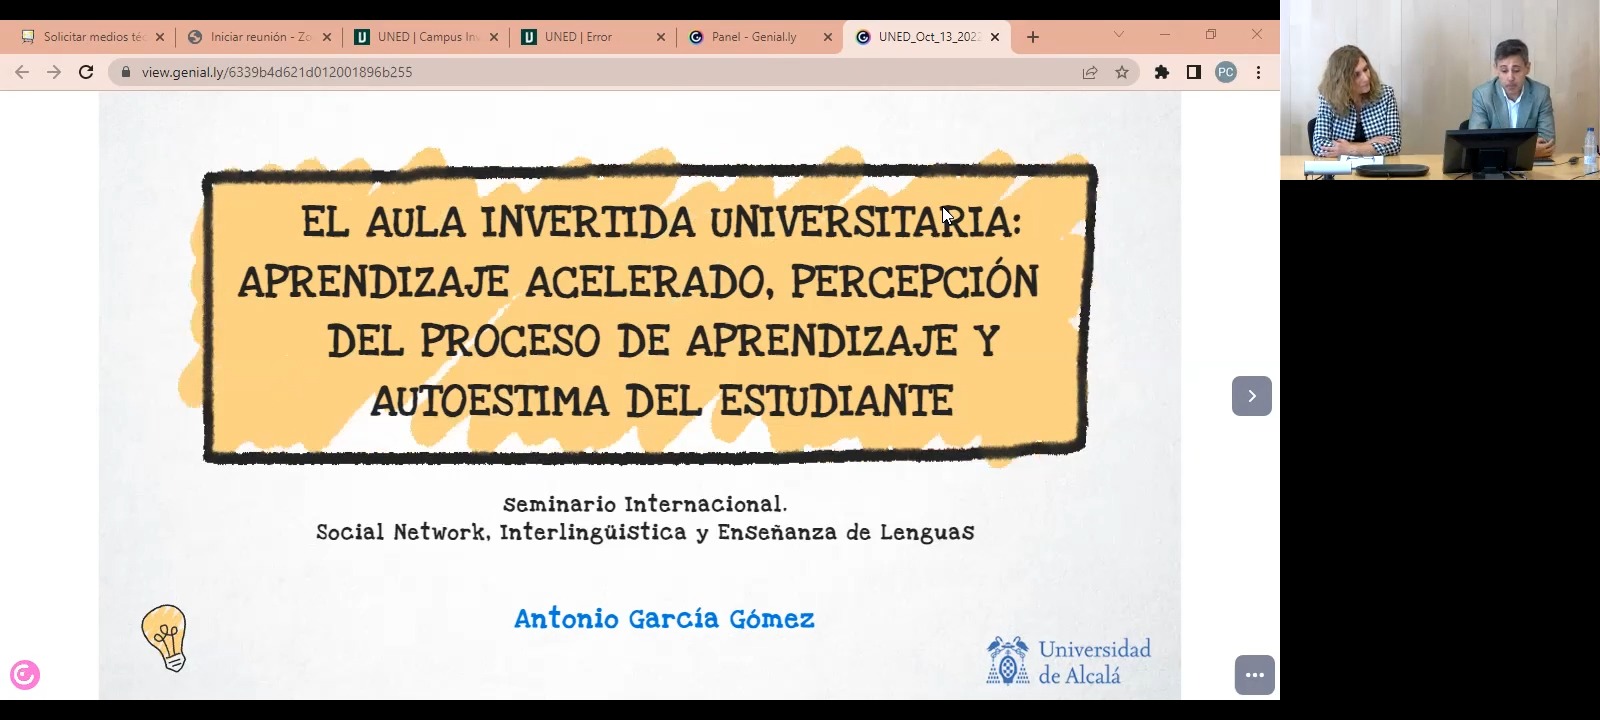Click the pink Genially logo badge
This screenshot has width=1600, height=720.
coord(25,675)
